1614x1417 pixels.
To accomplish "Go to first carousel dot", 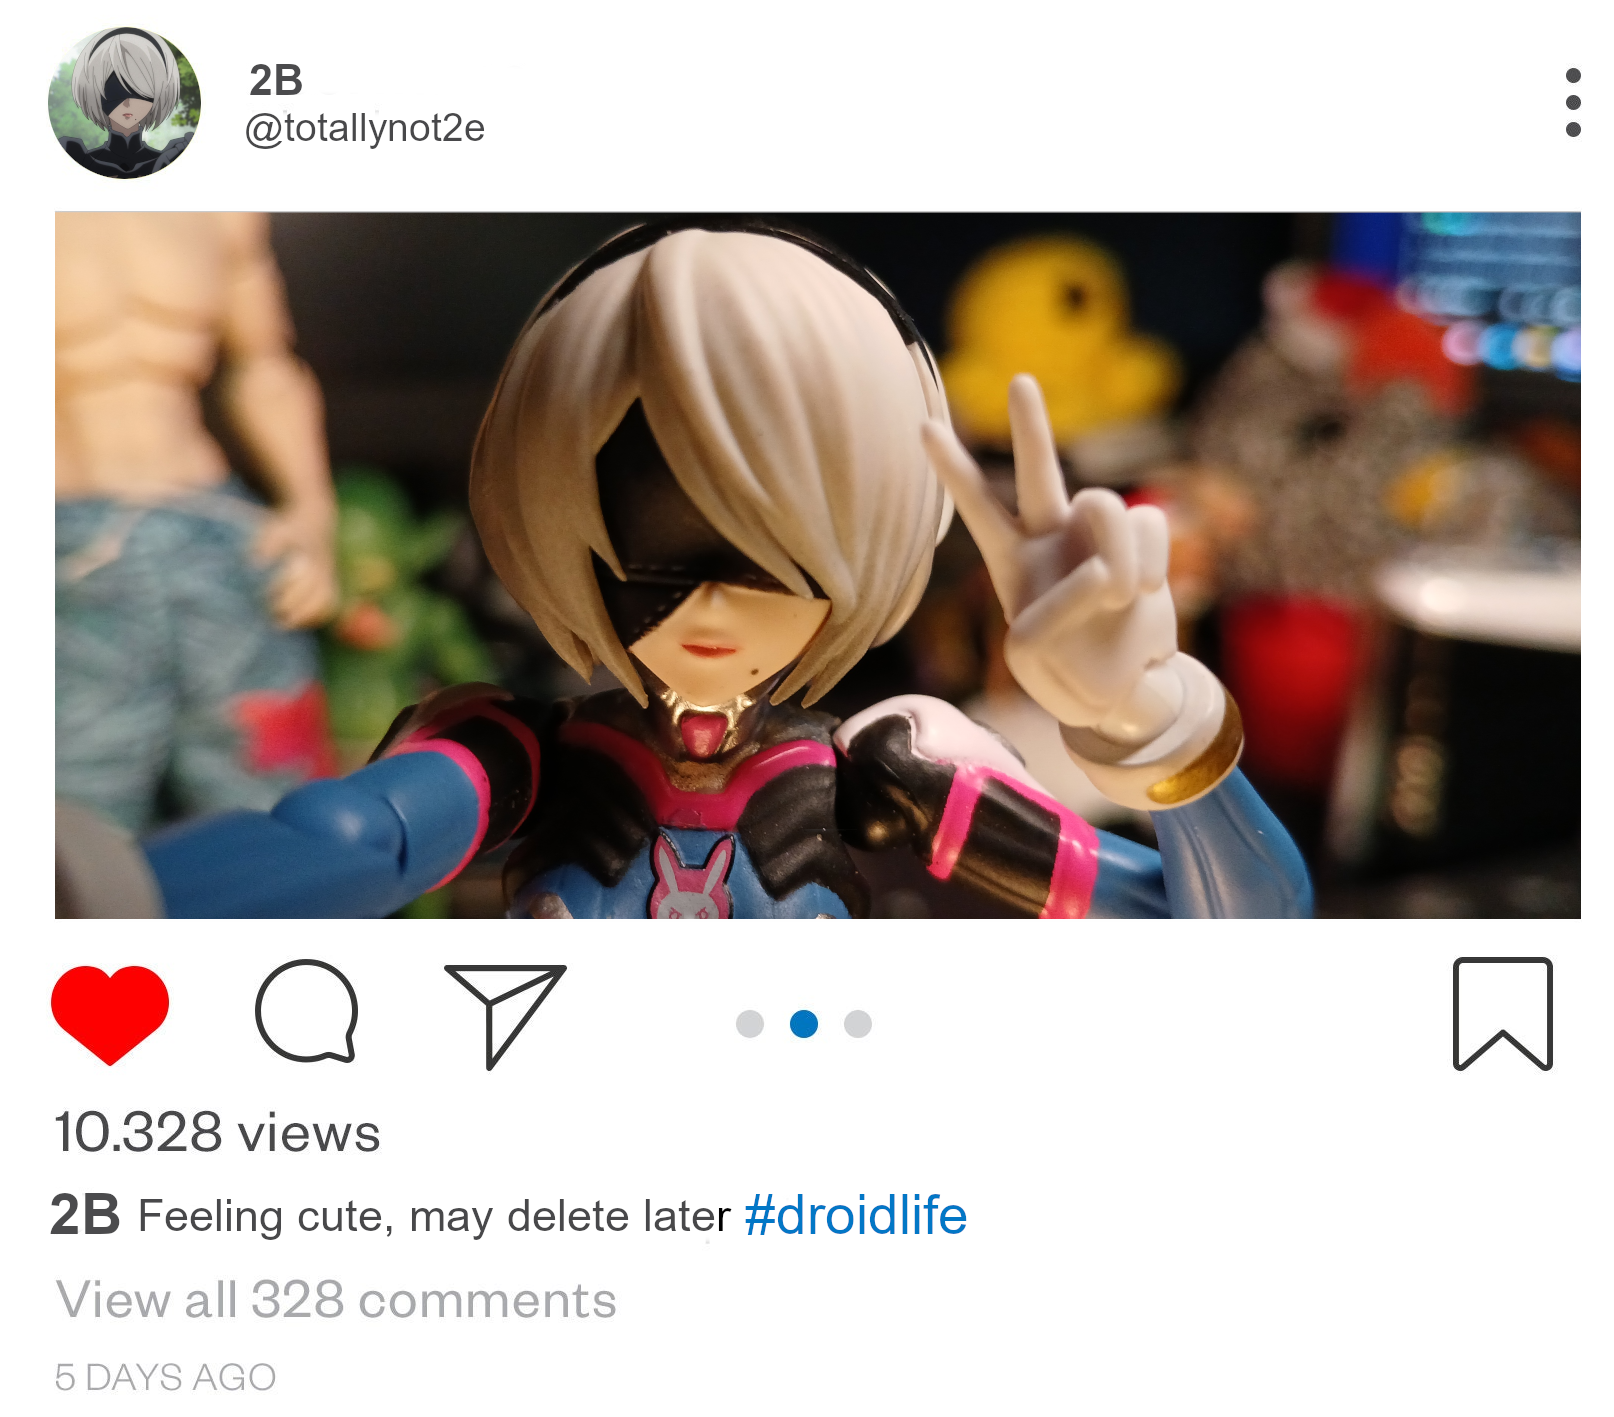I will click(750, 1024).
